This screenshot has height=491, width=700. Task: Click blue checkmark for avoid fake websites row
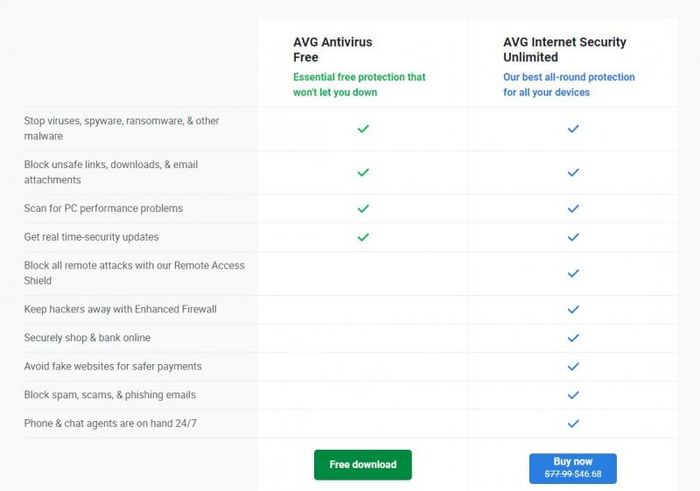click(573, 367)
